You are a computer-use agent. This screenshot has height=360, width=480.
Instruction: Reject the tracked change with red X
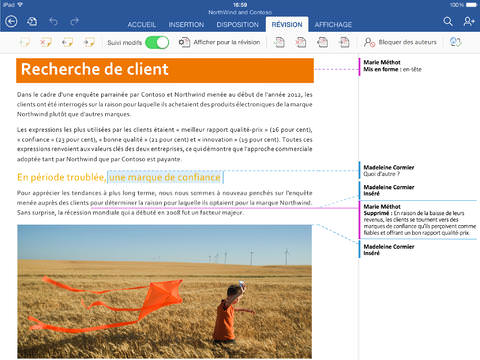coord(301,42)
